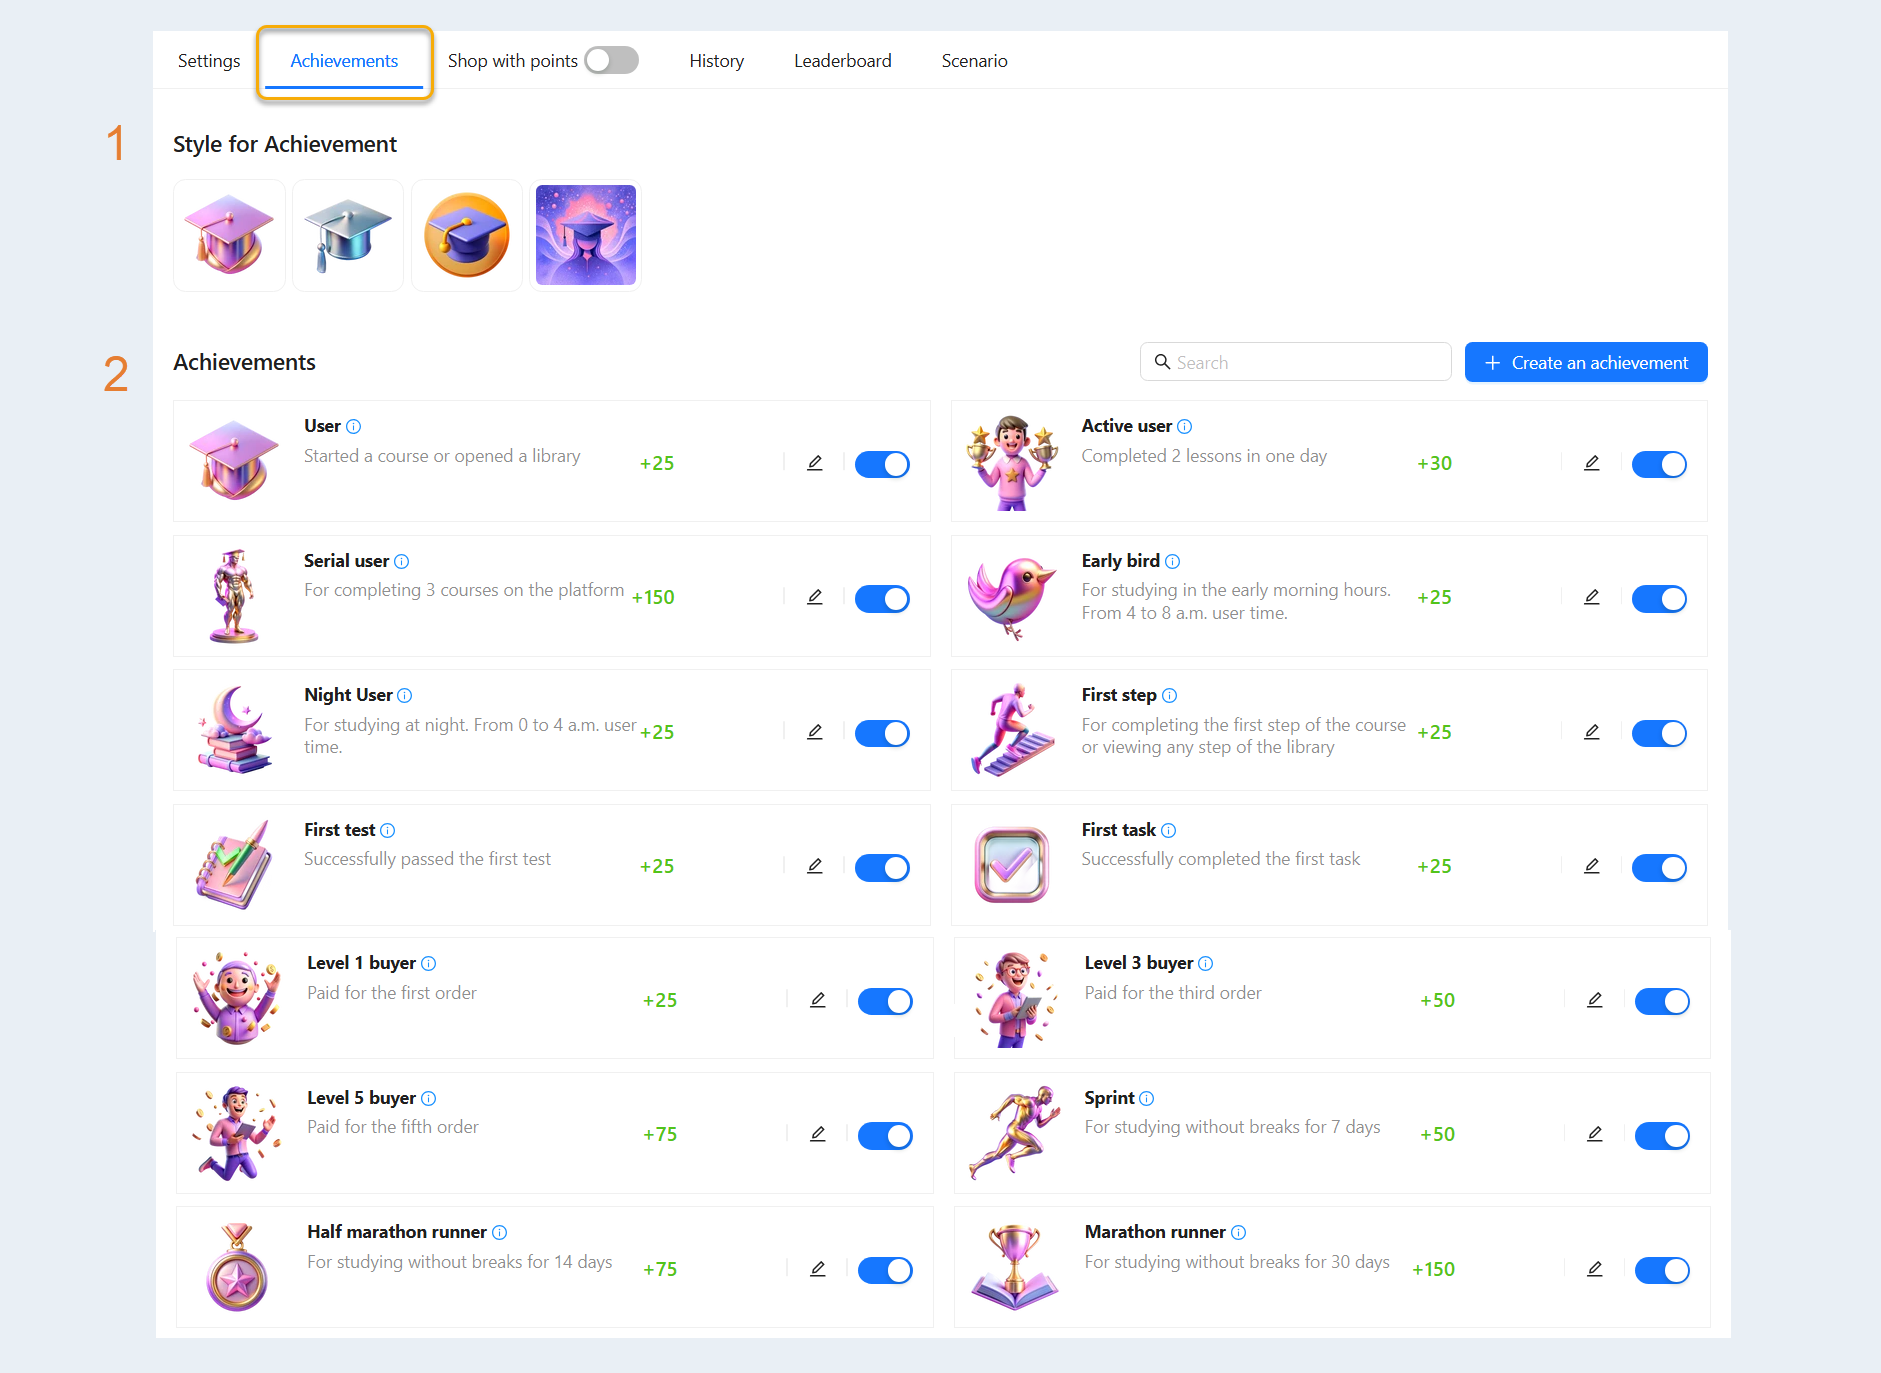Click the Marathon runner trophy image

click(1015, 1267)
